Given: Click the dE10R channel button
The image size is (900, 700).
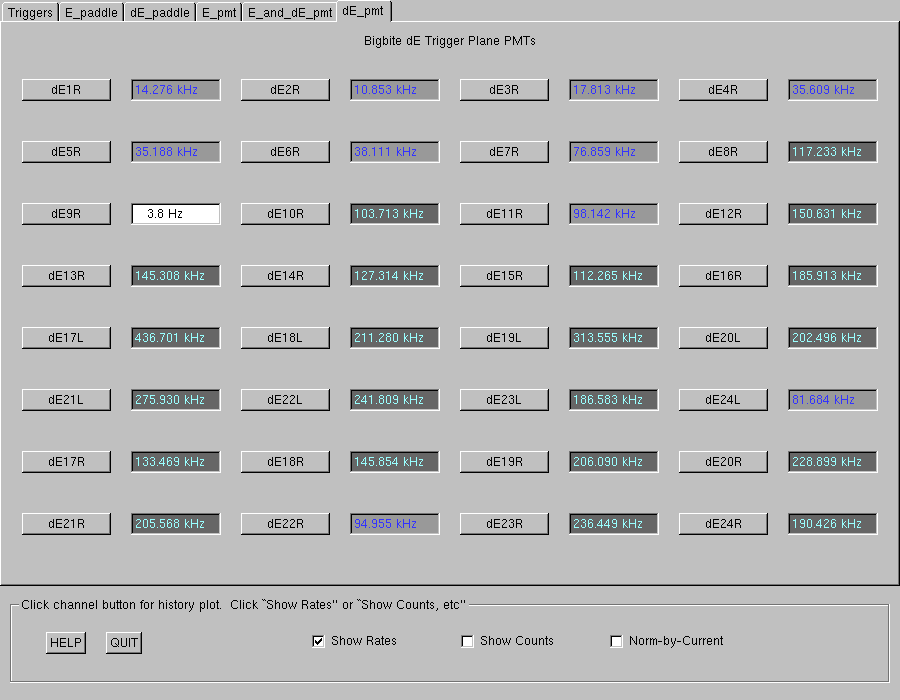Looking at the screenshot, I should click(285, 214).
